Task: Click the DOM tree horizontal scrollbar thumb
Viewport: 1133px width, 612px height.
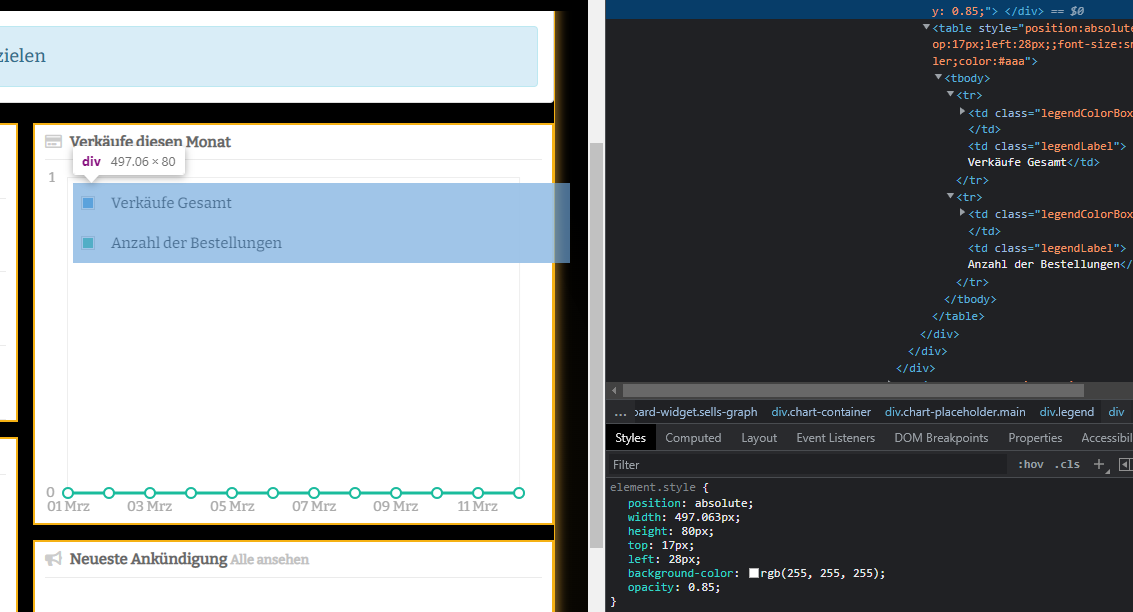Action: tap(853, 391)
